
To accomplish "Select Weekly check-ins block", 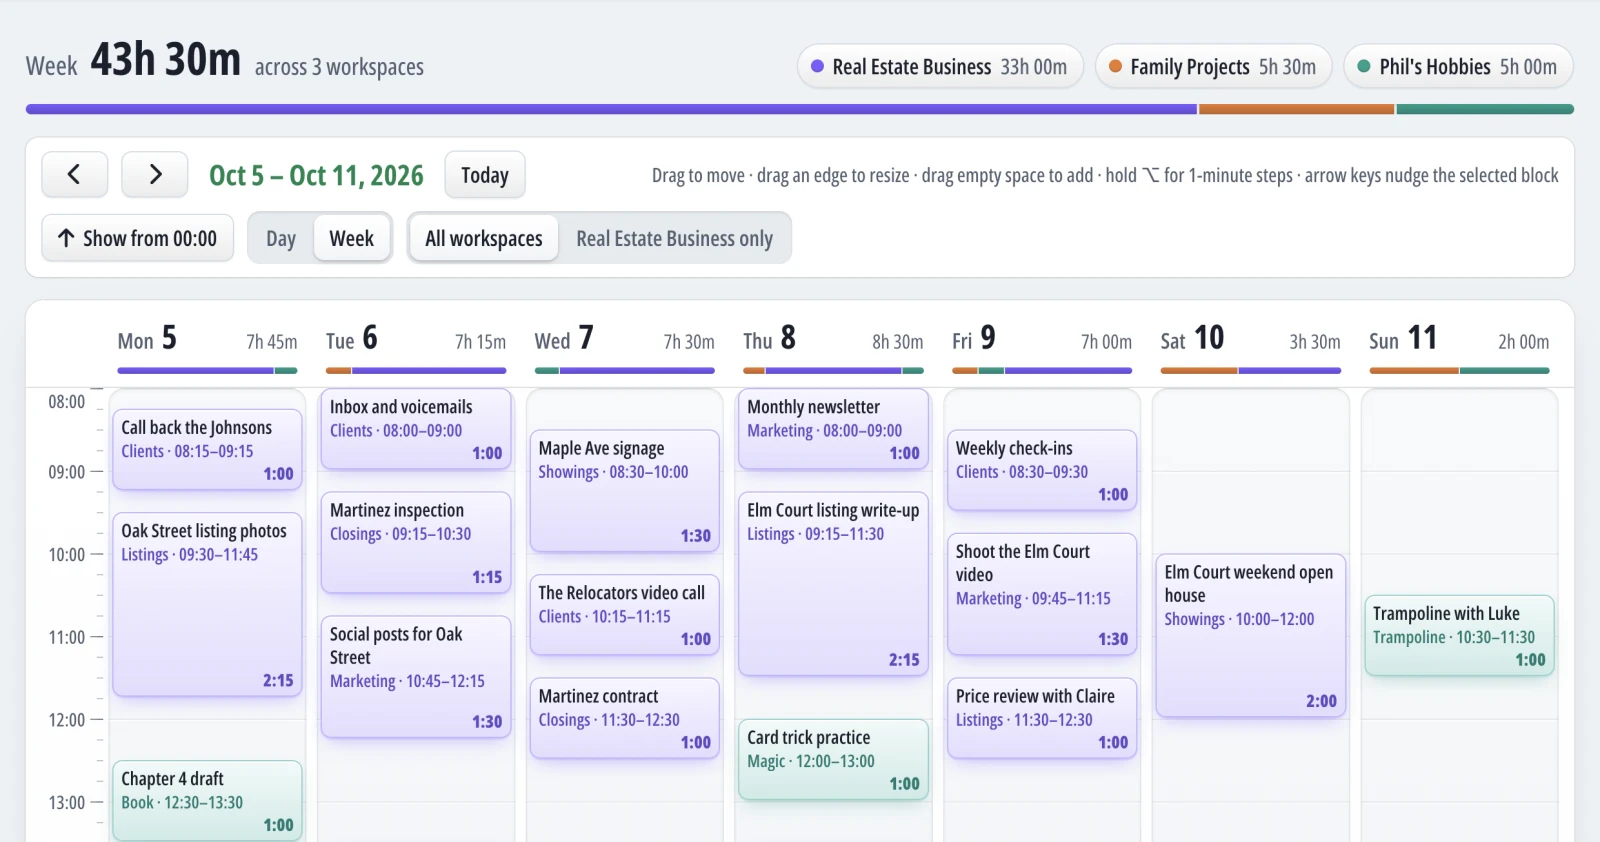I will pos(1041,470).
